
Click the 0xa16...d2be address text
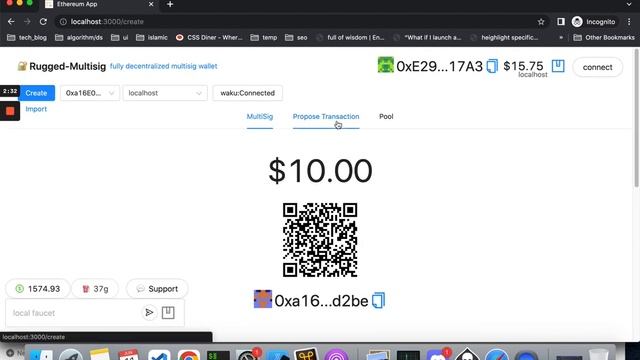(x=321, y=301)
